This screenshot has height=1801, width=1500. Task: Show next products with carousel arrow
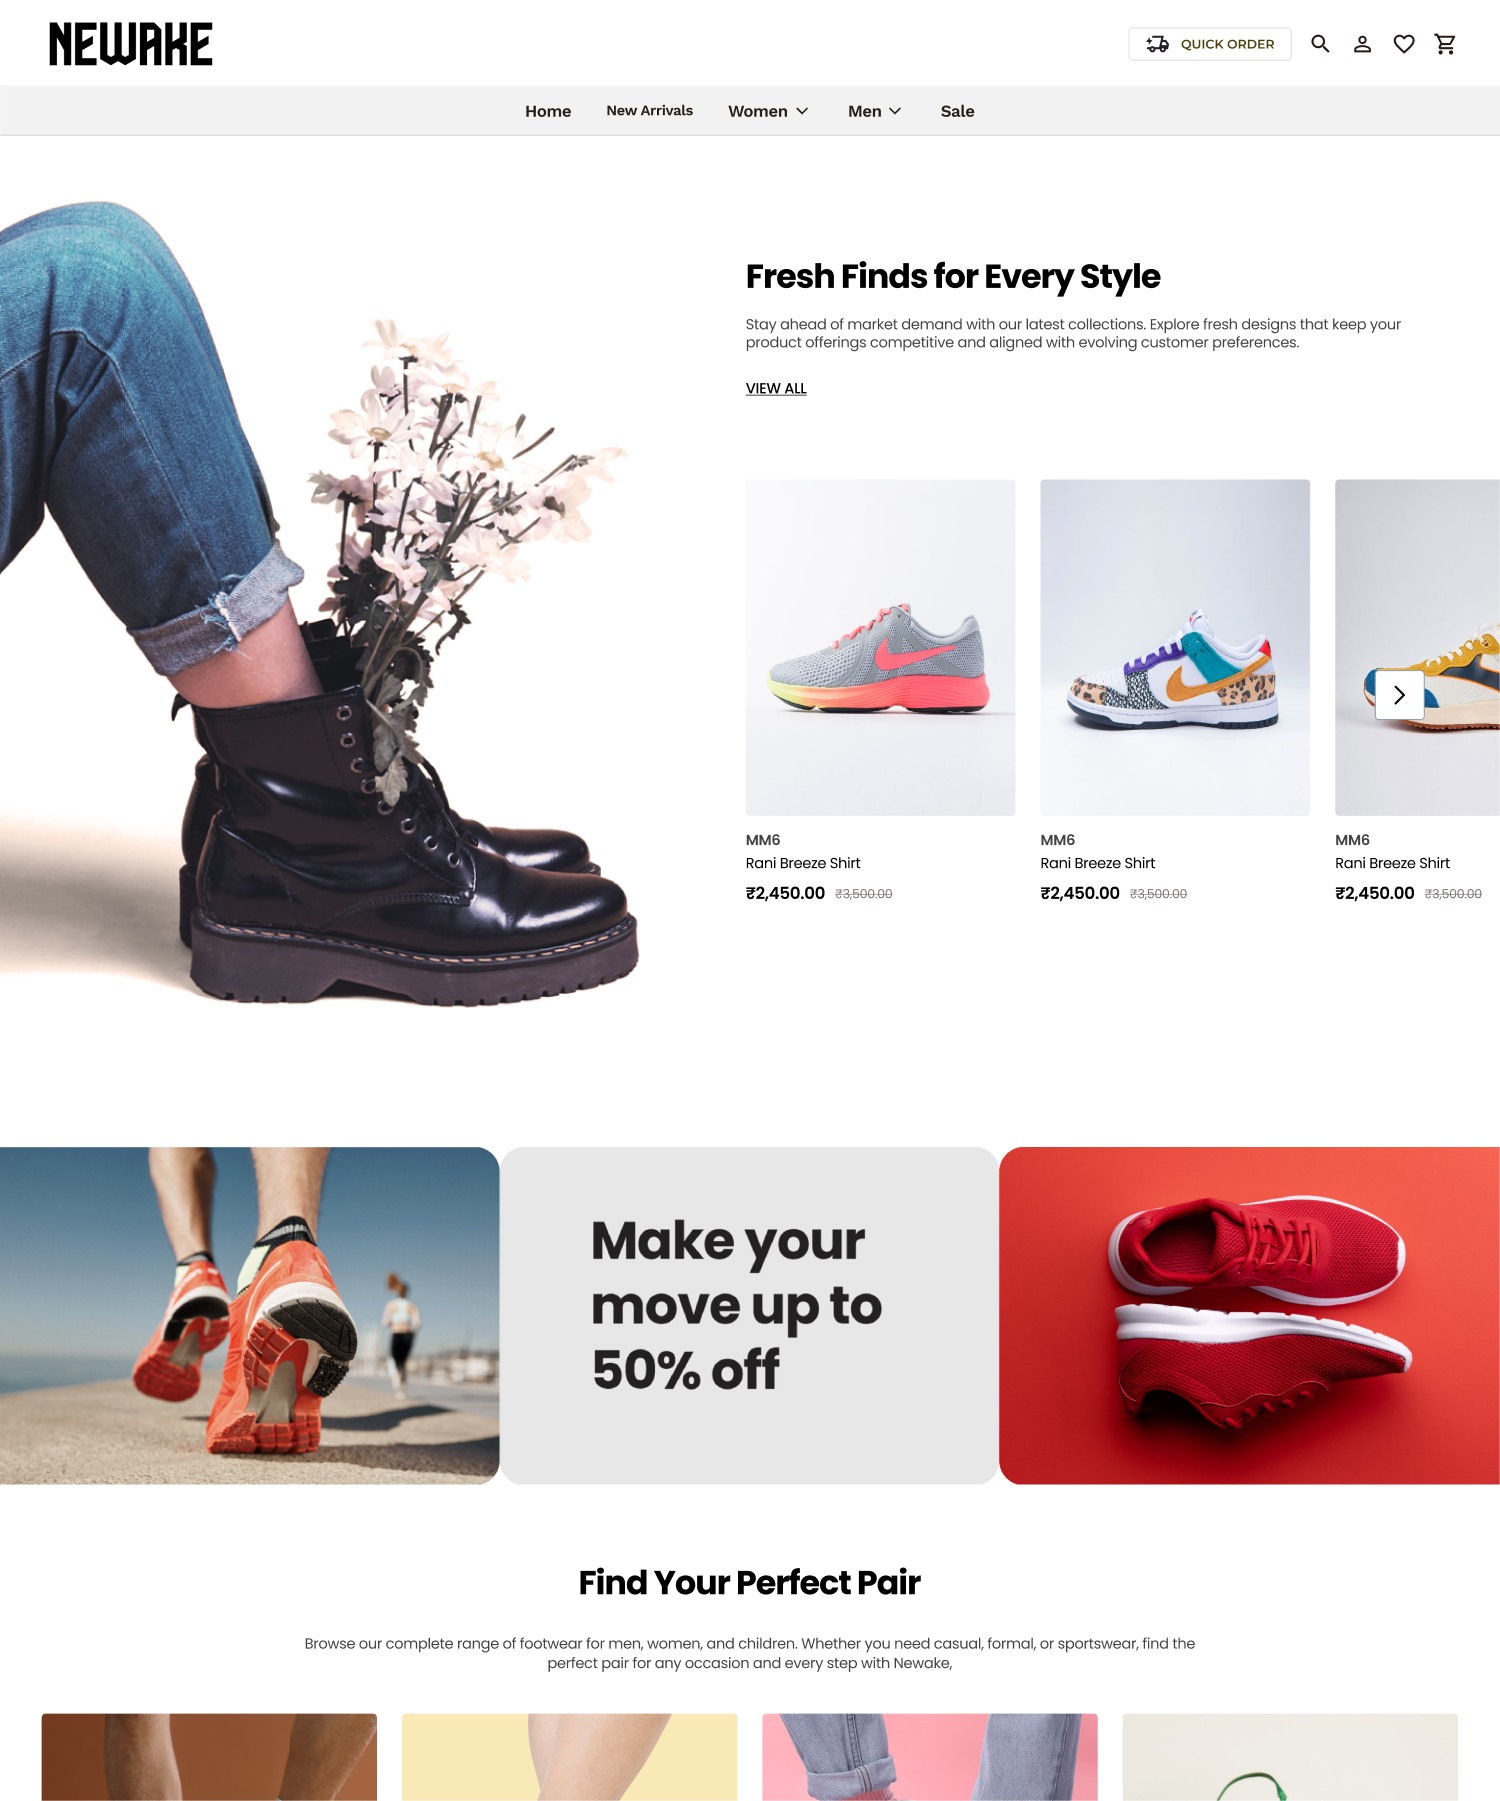pyautogui.click(x=1399, y=695)
